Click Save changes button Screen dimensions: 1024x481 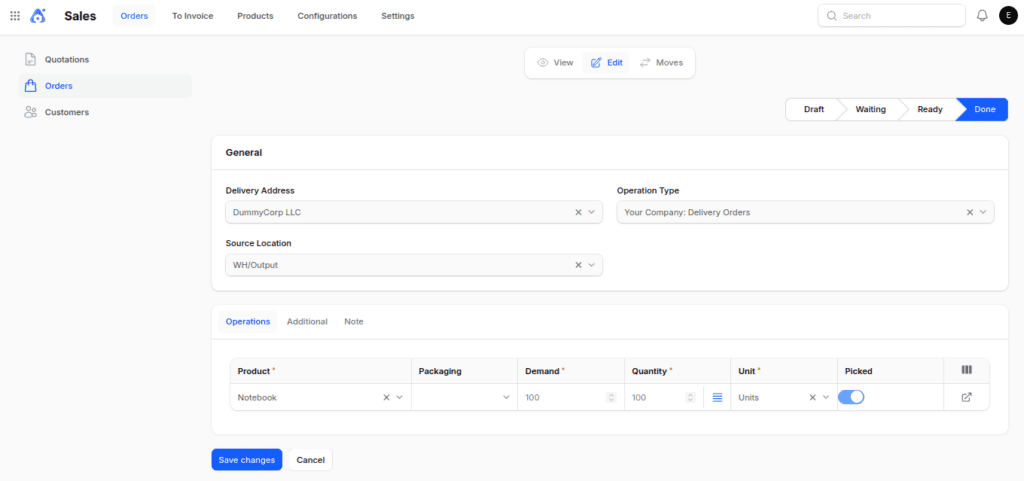tap(247, 459)
